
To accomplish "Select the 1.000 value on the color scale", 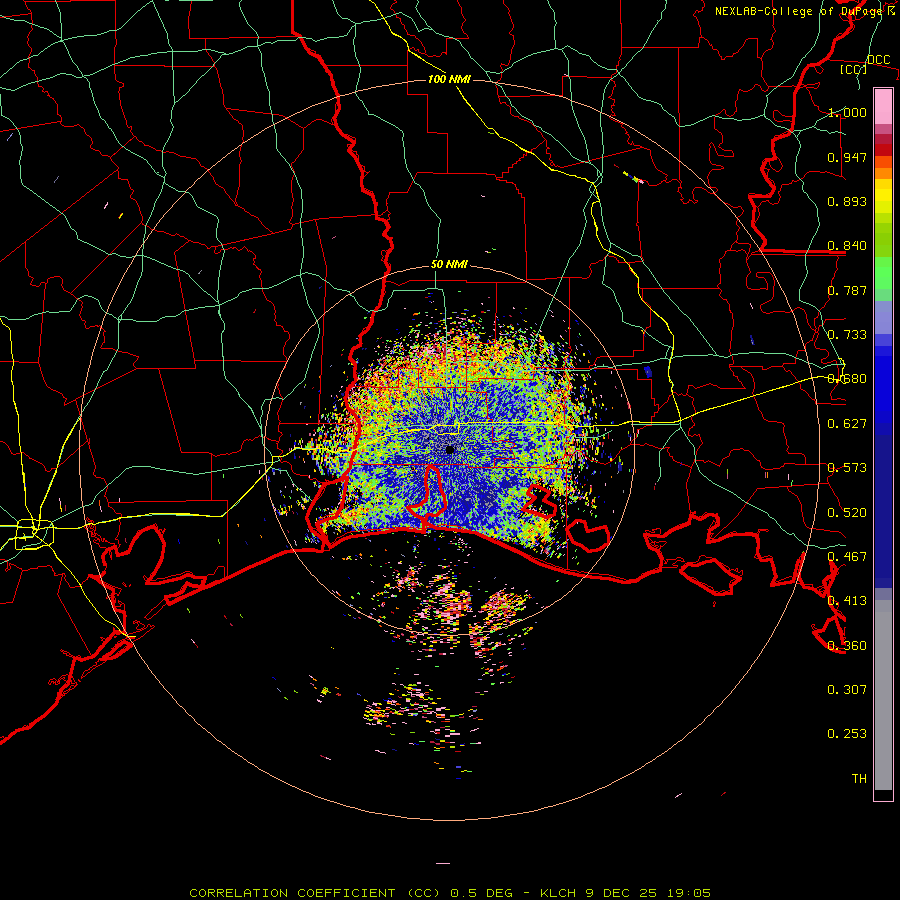I will [x=847, y=112].
